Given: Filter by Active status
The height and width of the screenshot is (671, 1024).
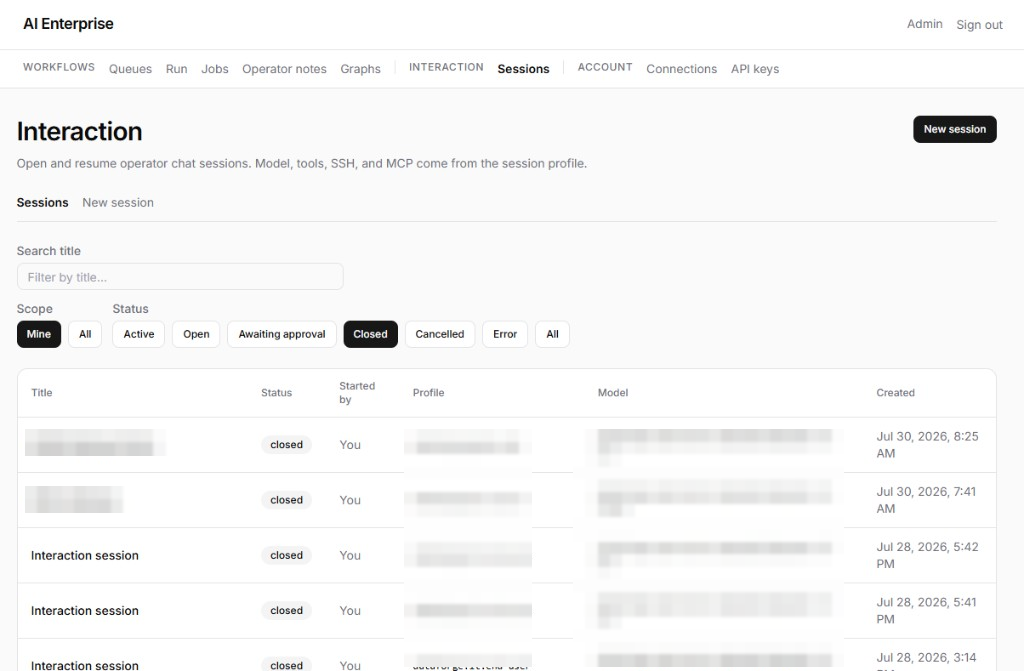Looking at the screenshot, I should 138,334.
